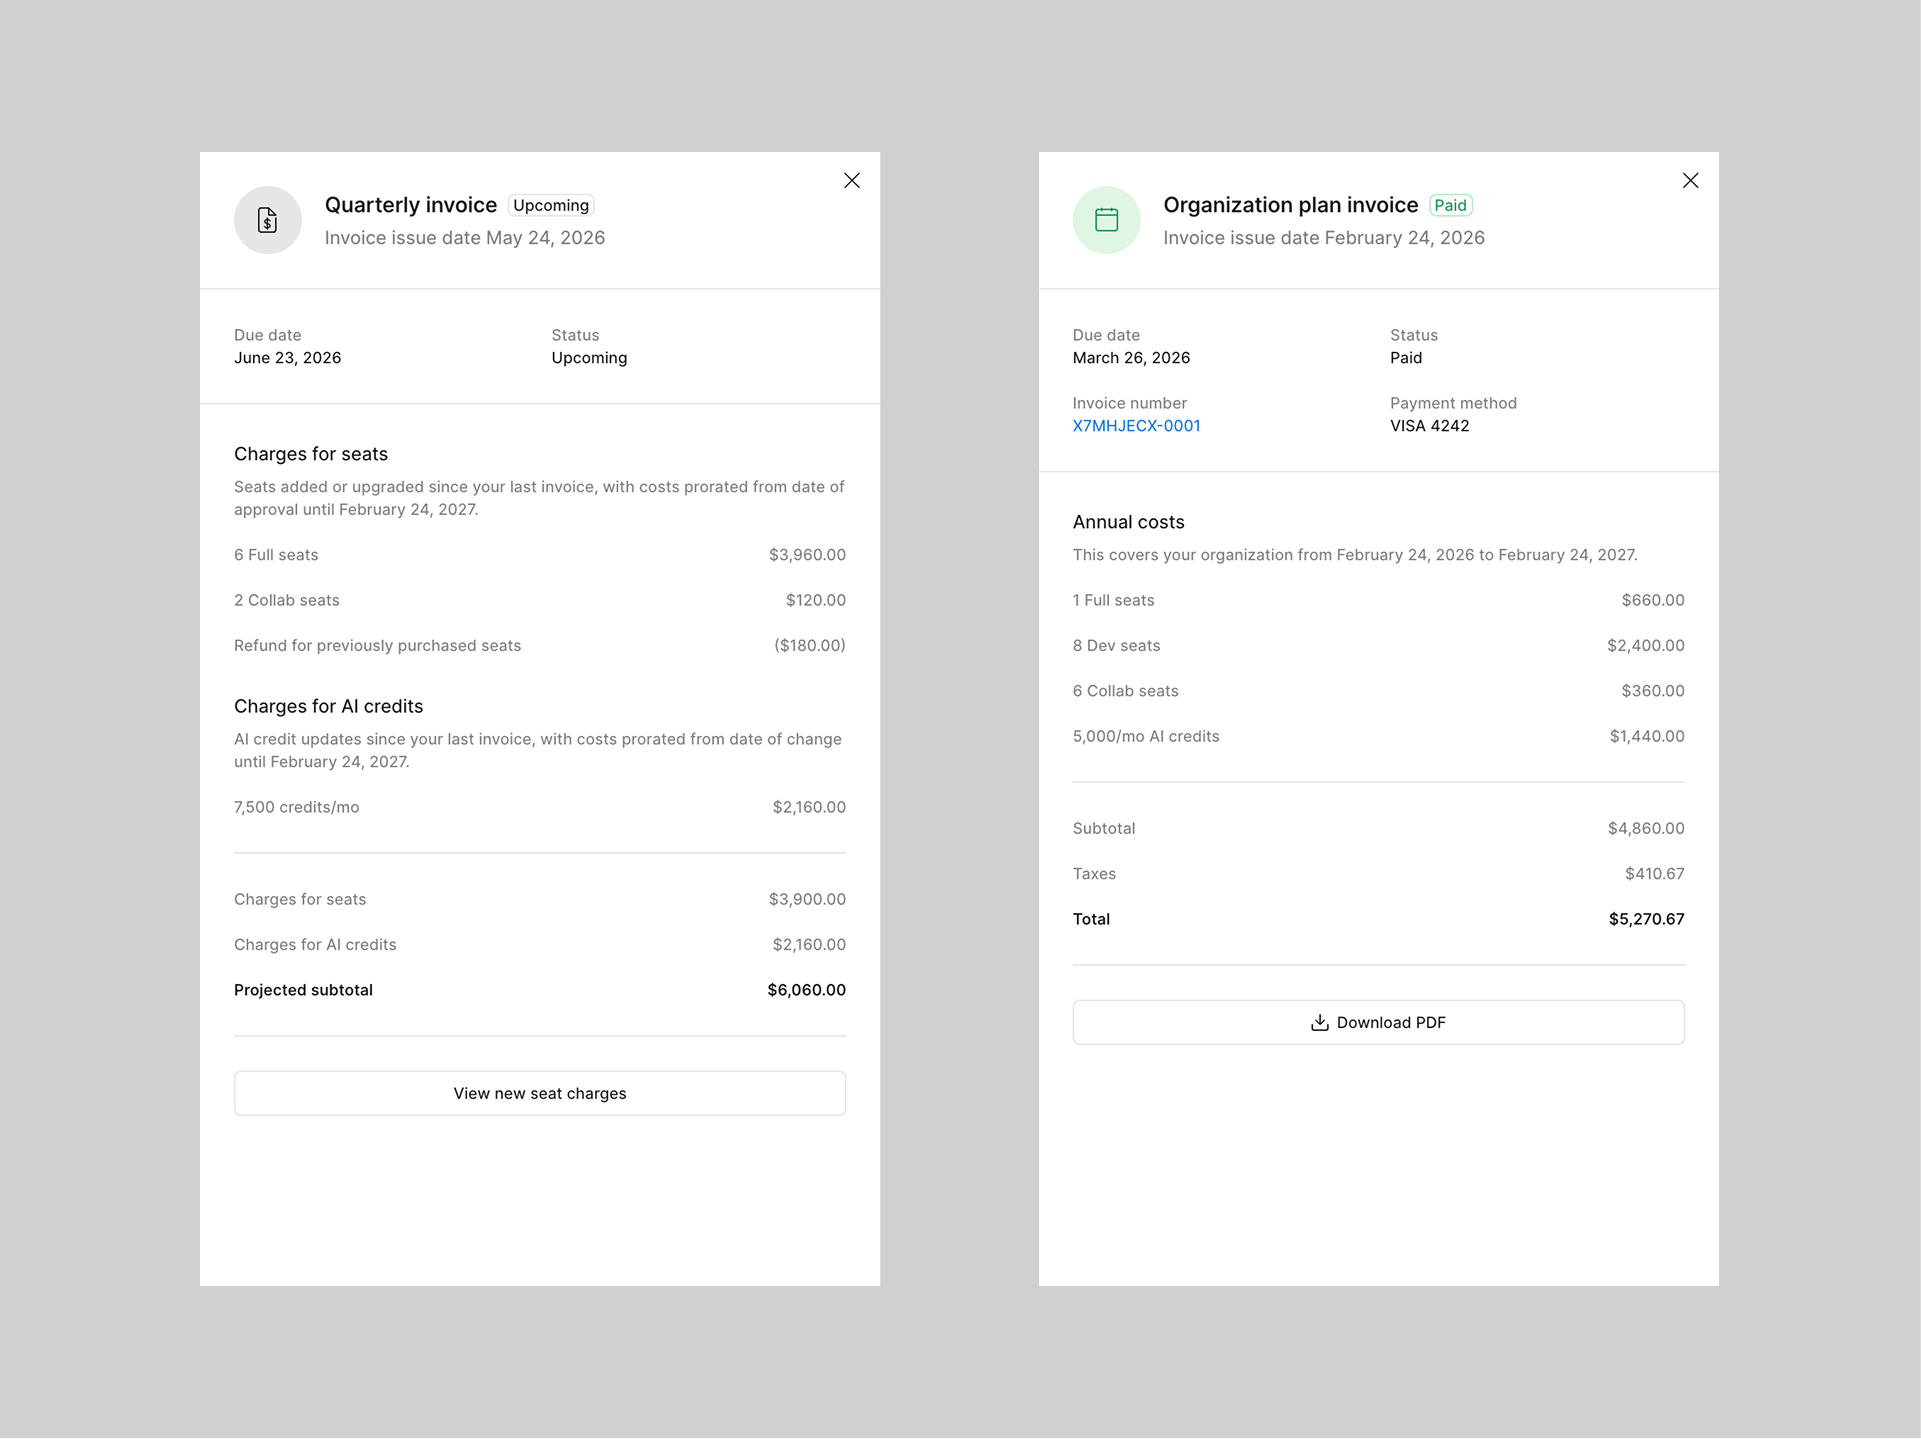Select the Charges for AI credits heading
1921x1439 pixels.
pyautogui.click(x=328, y=706)
